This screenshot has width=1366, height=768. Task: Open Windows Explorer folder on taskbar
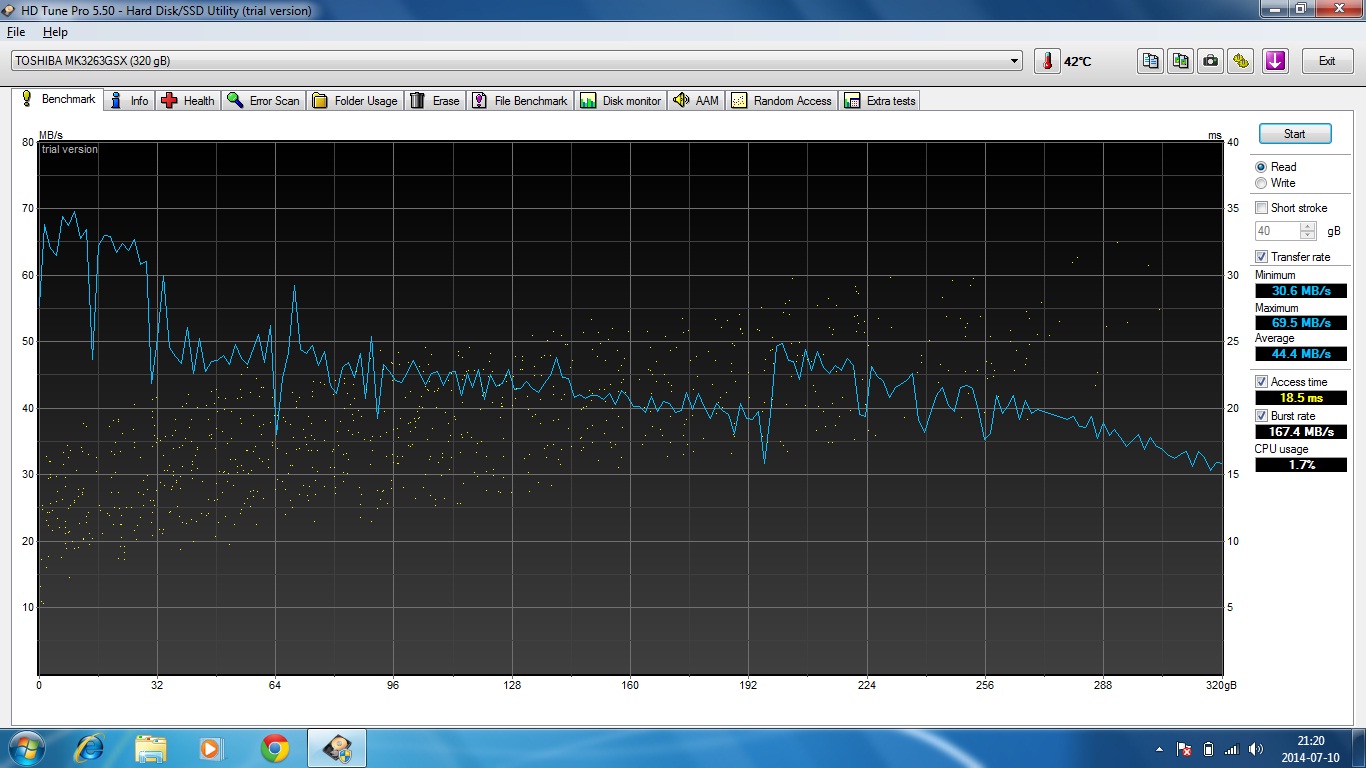pyautogui.click(x=151, y=748)
